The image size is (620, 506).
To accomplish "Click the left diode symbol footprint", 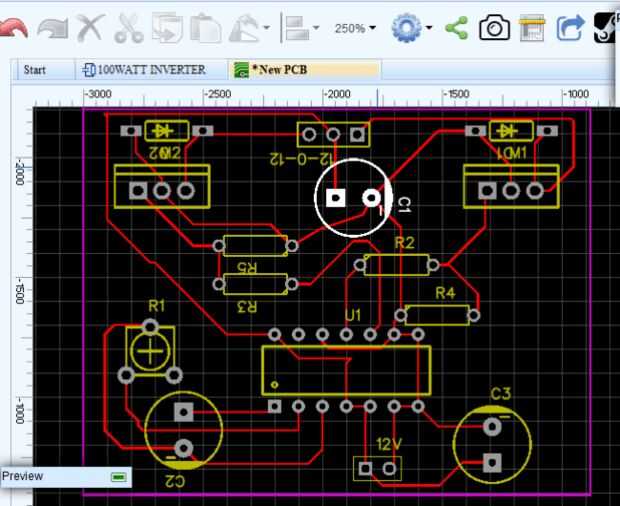I will coord(167,131).
